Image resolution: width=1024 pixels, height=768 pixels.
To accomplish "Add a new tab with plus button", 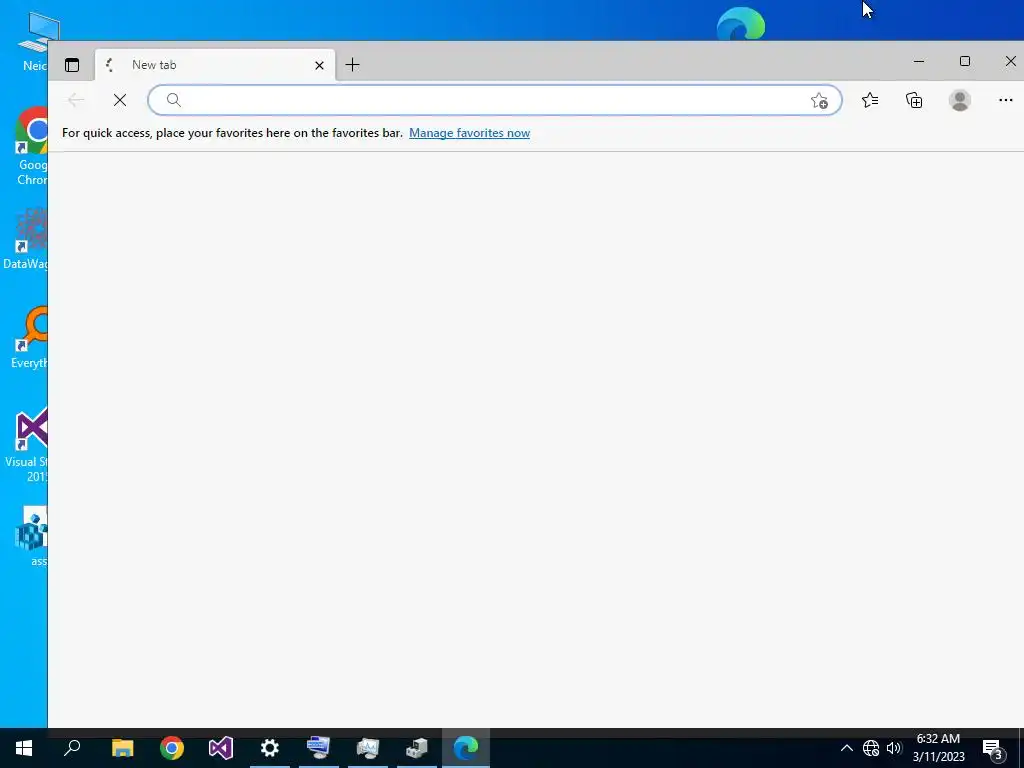I will pos(352,65).
